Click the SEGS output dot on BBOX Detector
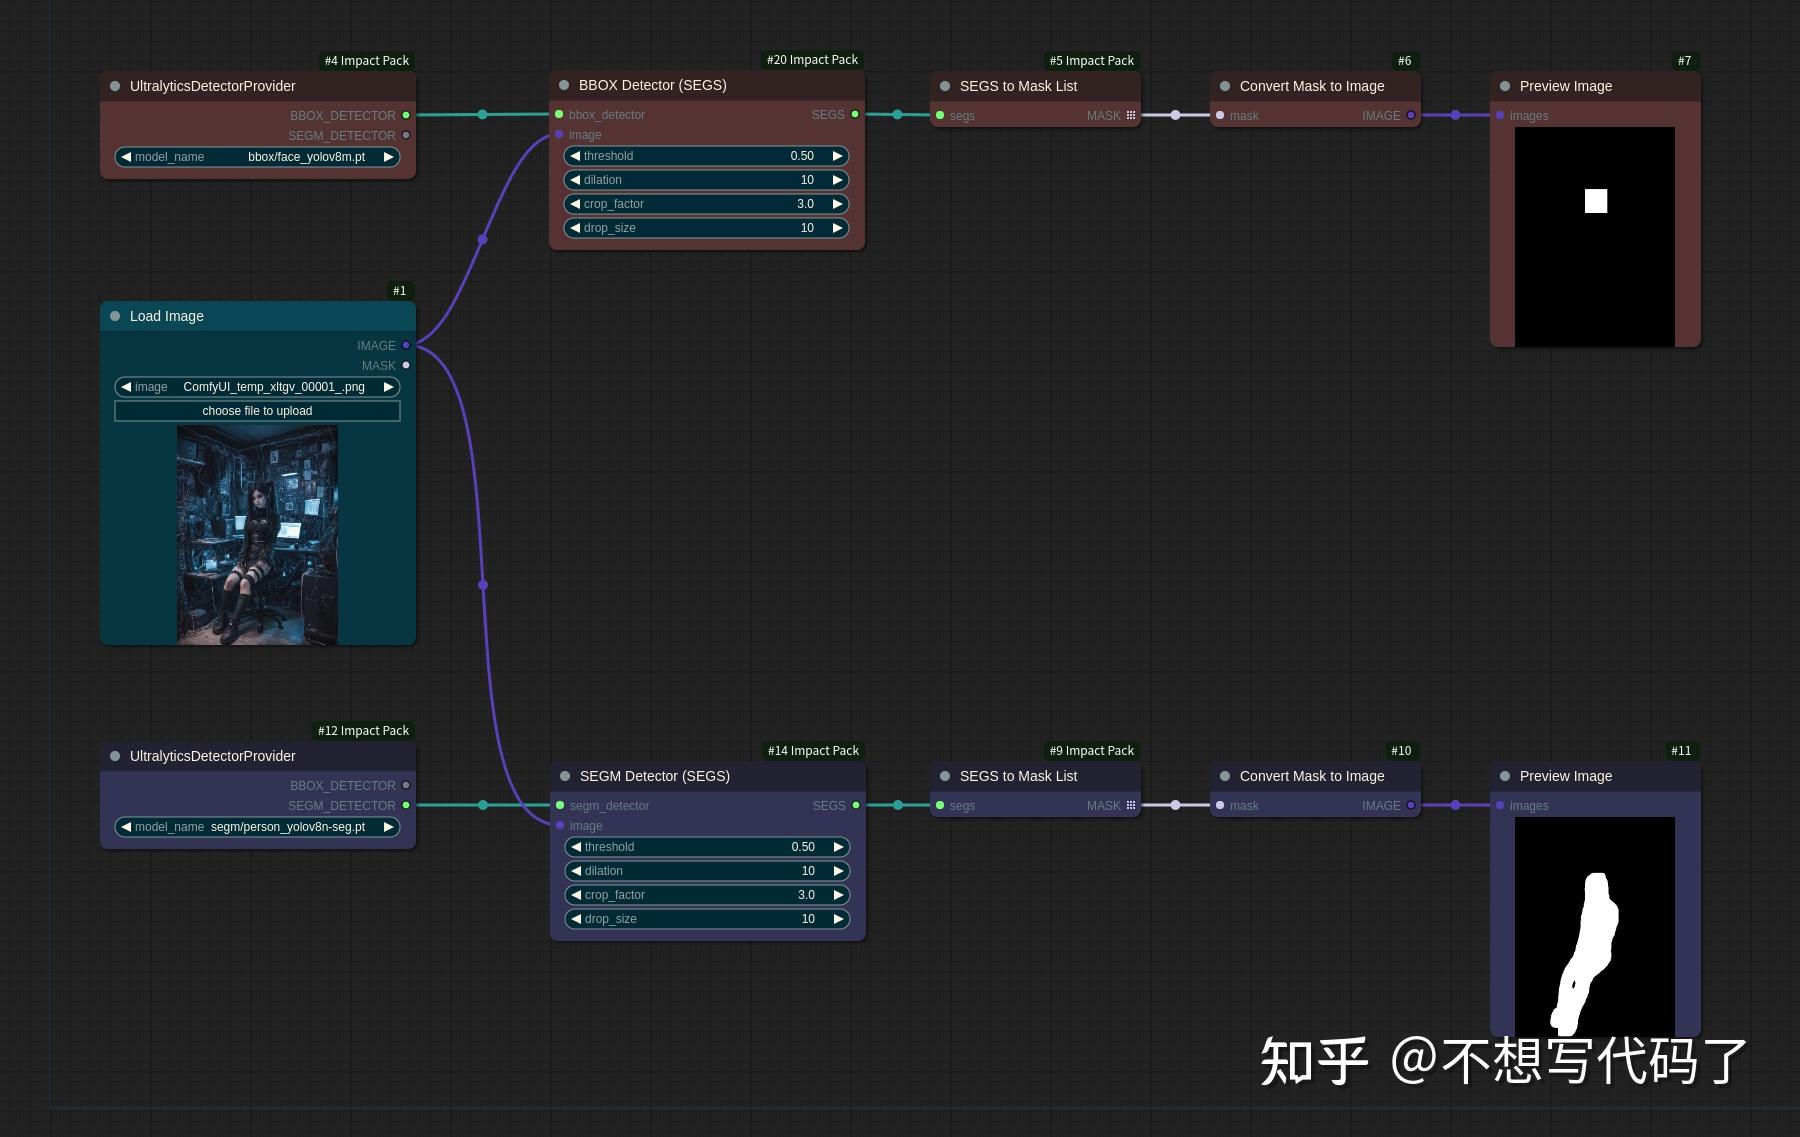Viewport: 1800px width, 1137px height. click(855, 114)
